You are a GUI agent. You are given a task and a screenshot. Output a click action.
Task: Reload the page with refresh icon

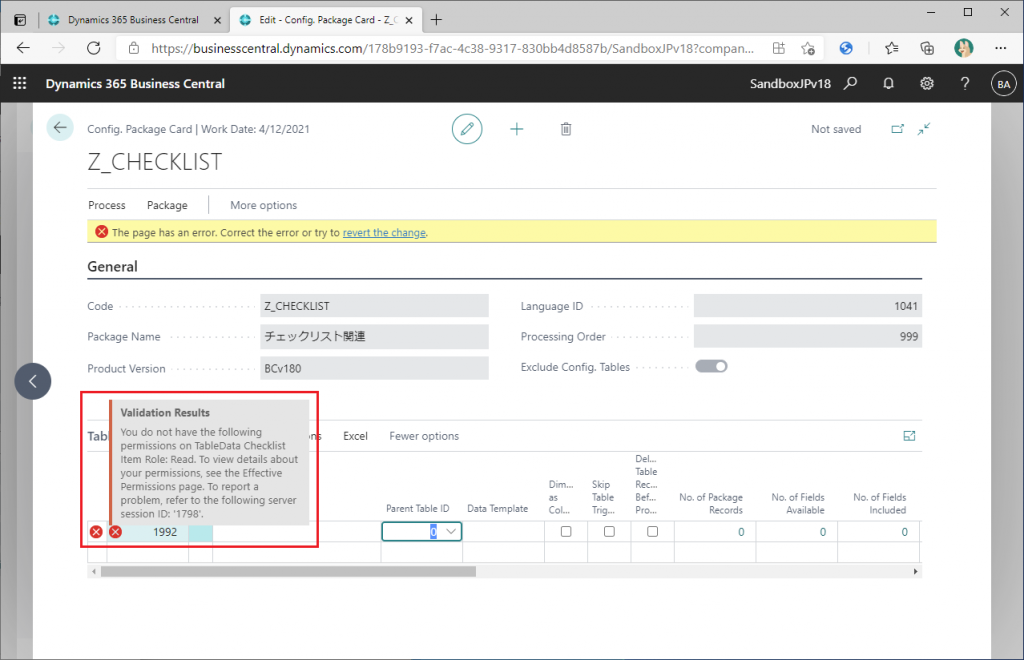click(x=94, y=48)
